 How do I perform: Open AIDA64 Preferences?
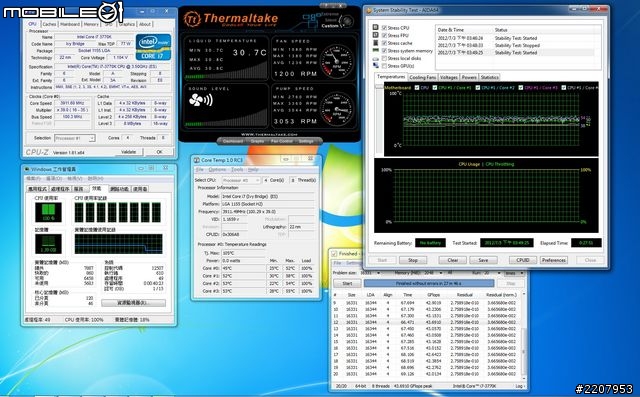(x=553, y=260)
